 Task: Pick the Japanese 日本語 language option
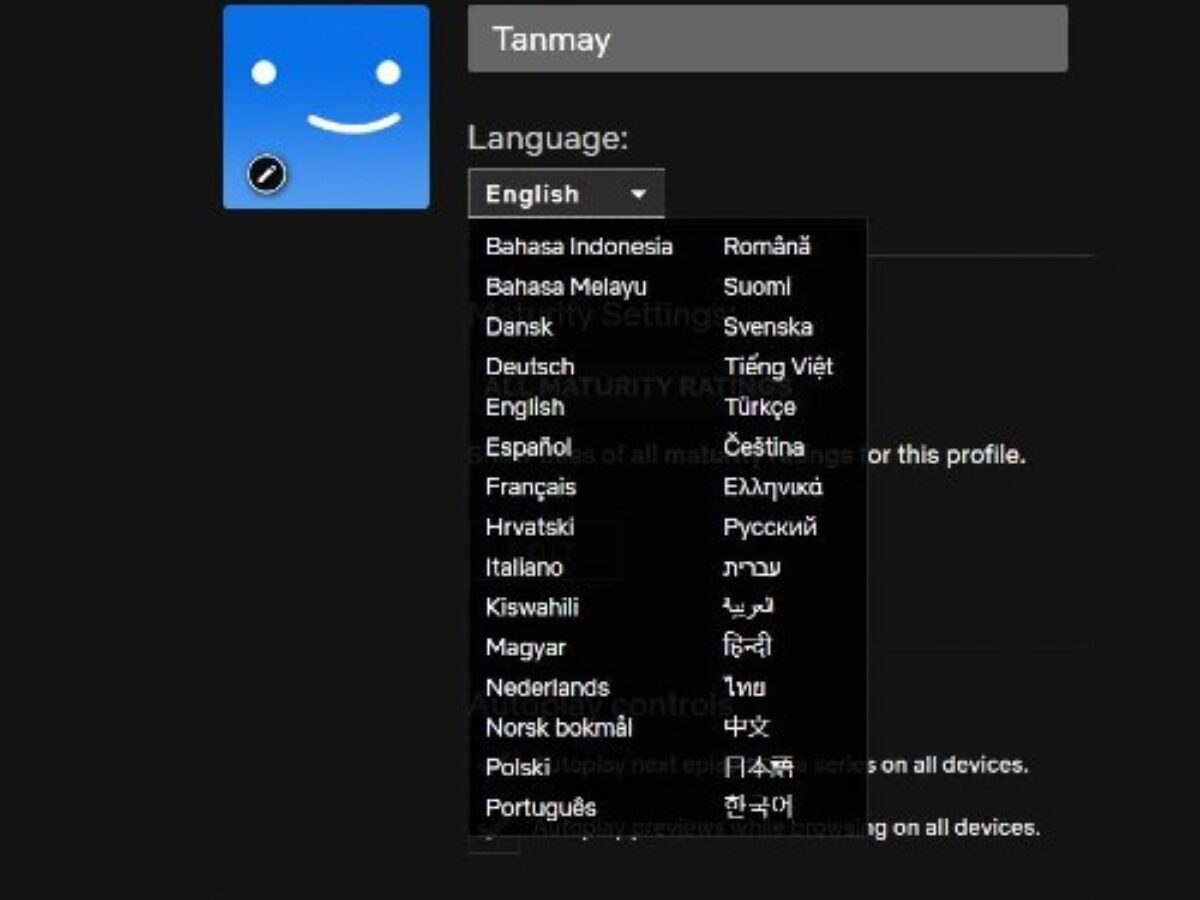(x=758, y=768)
